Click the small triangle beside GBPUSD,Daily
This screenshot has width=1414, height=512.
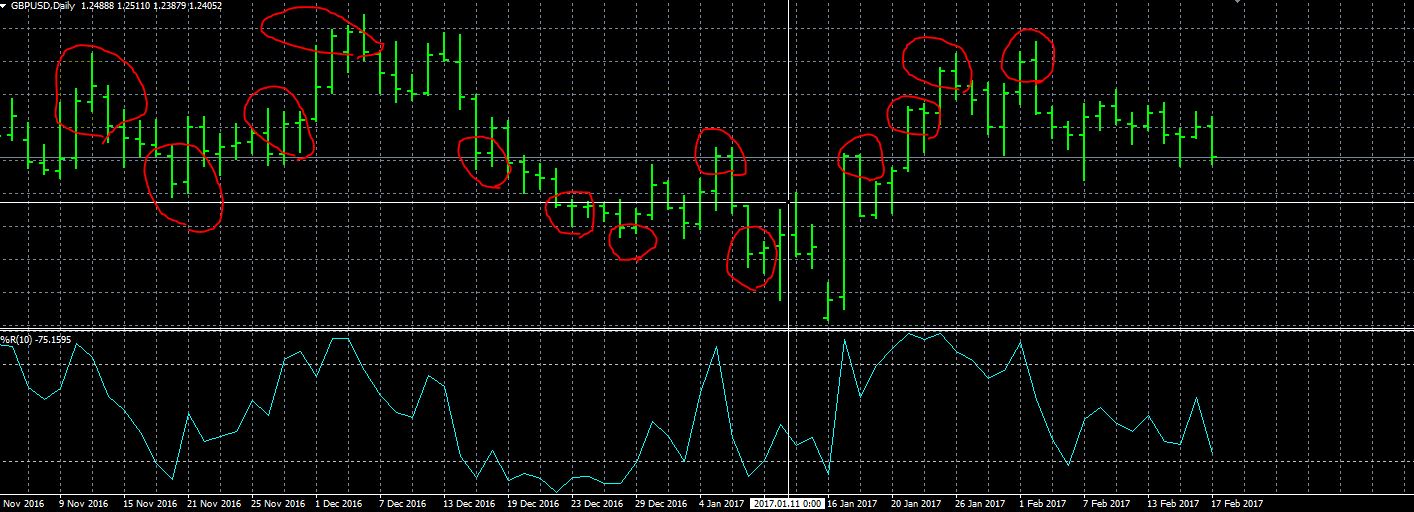[x=4, y=6]
